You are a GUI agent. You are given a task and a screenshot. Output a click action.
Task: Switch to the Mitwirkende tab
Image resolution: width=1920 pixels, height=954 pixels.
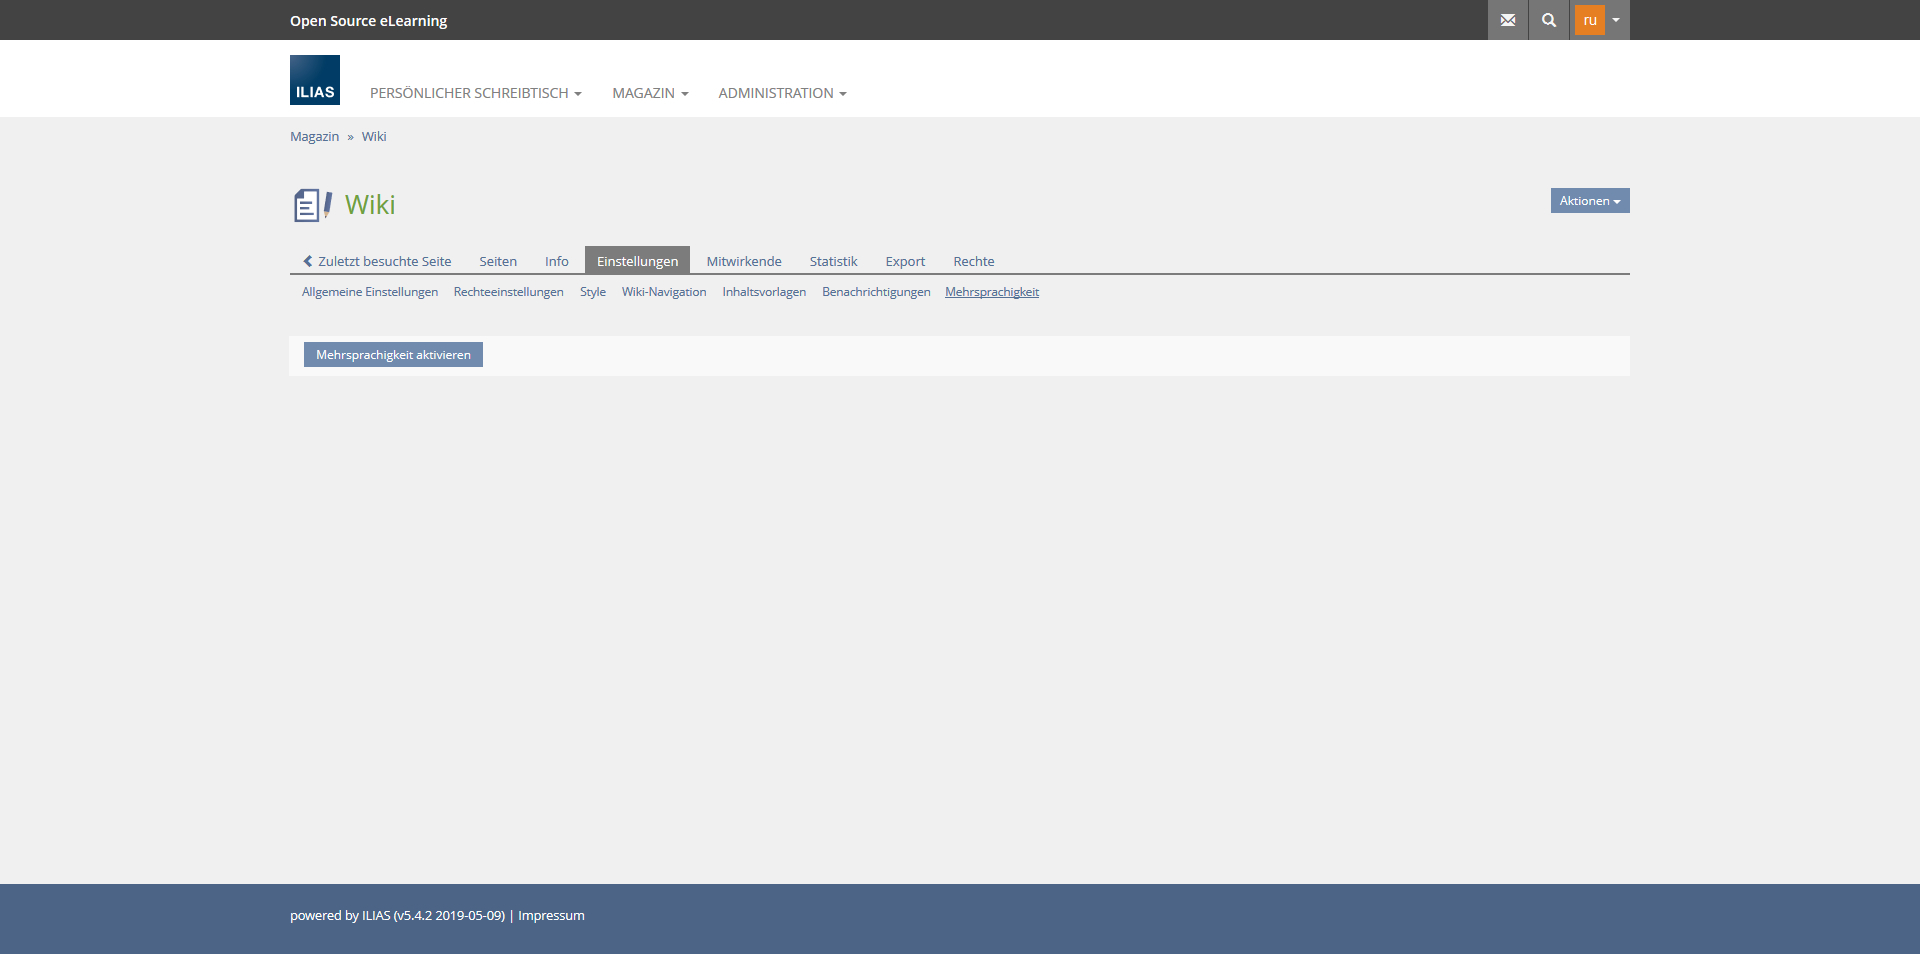744,261
